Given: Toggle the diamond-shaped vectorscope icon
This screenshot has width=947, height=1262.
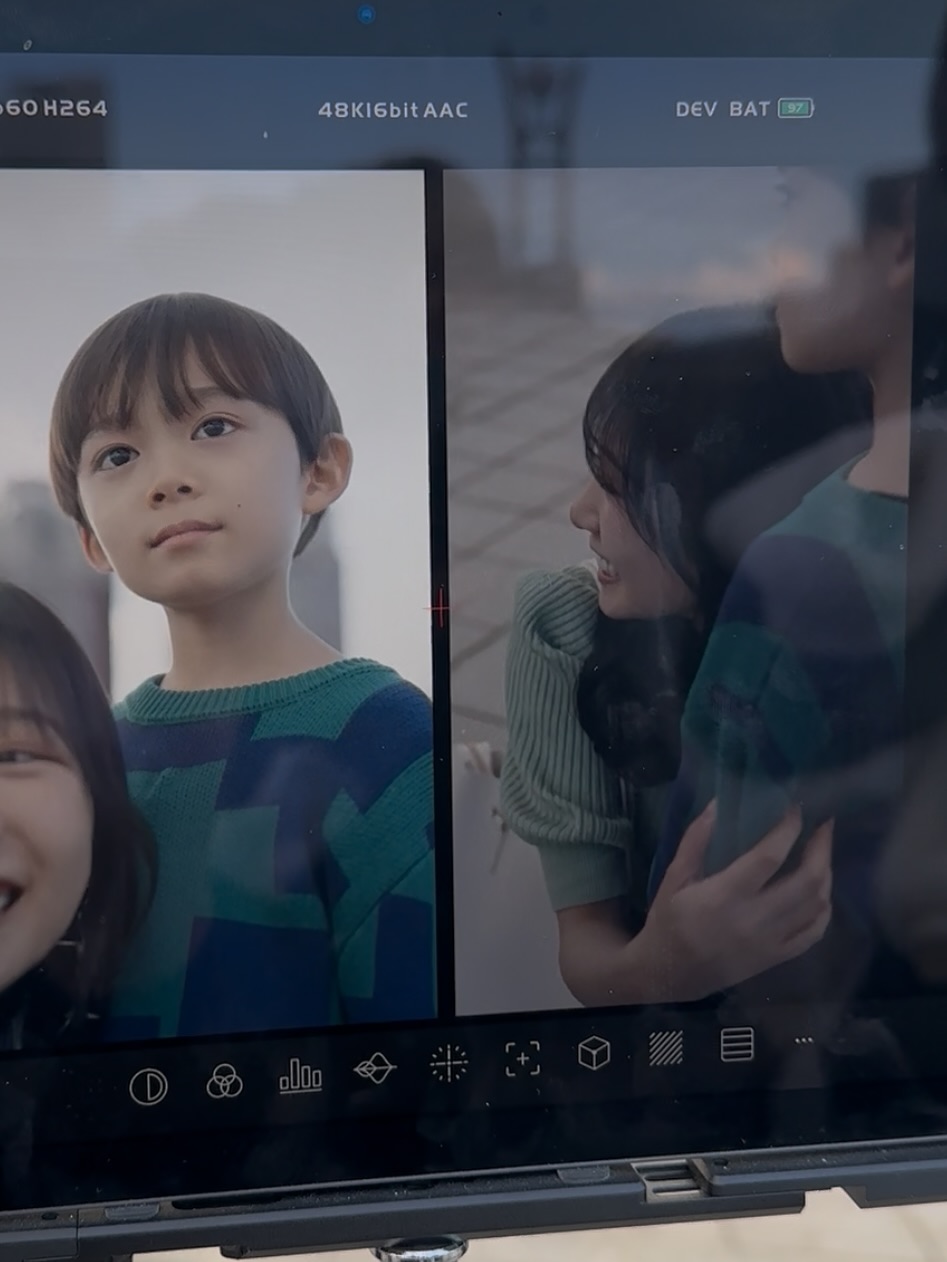Looking at the screenshot, I should click(375, 1069).
